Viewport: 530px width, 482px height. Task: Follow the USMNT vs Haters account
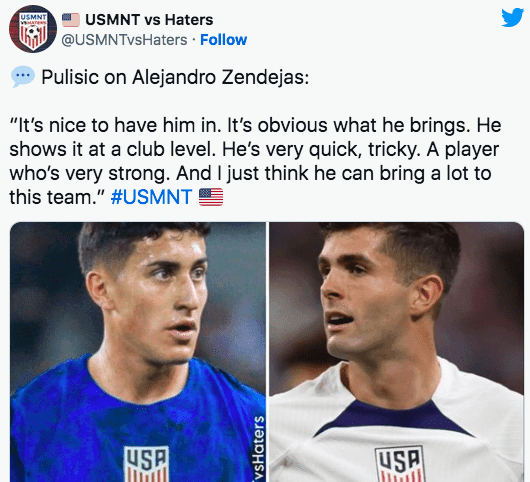pyautogui.click(x=223, y=40)
